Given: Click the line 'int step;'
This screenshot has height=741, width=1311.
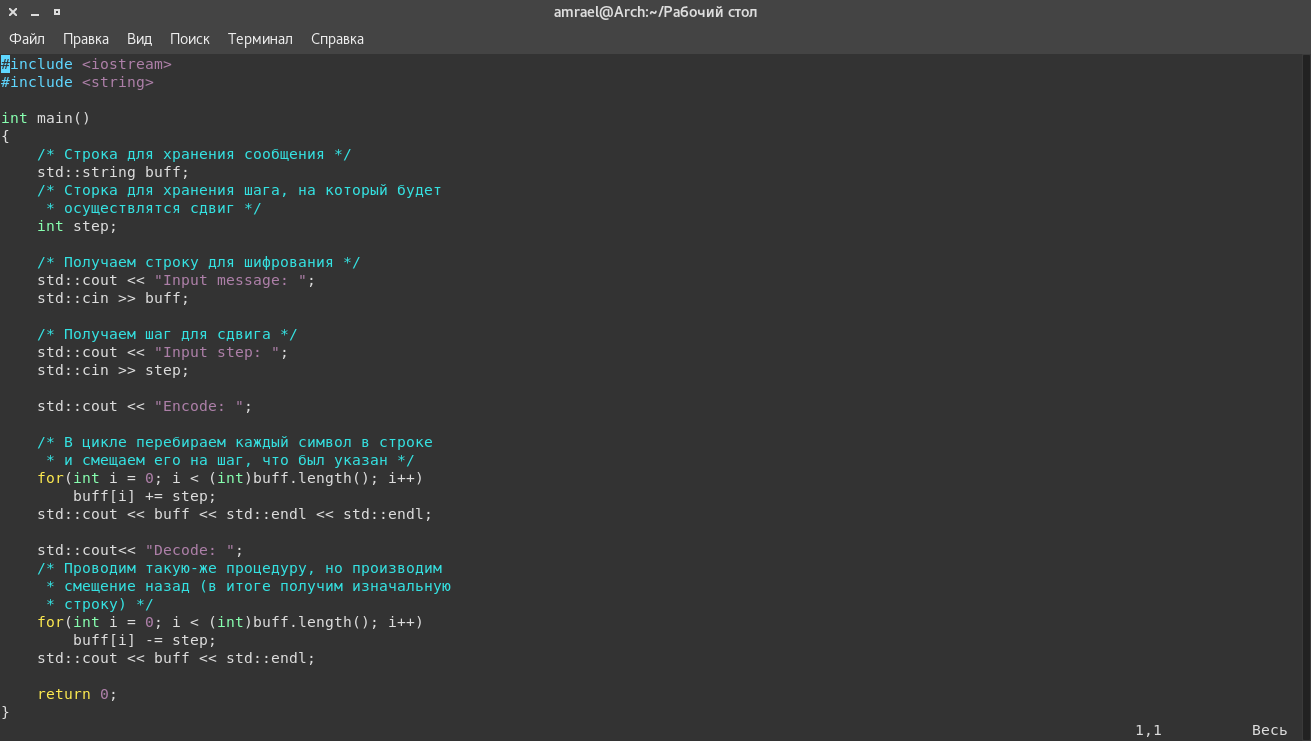Looking at the screenshot, I should coord(77,226).
